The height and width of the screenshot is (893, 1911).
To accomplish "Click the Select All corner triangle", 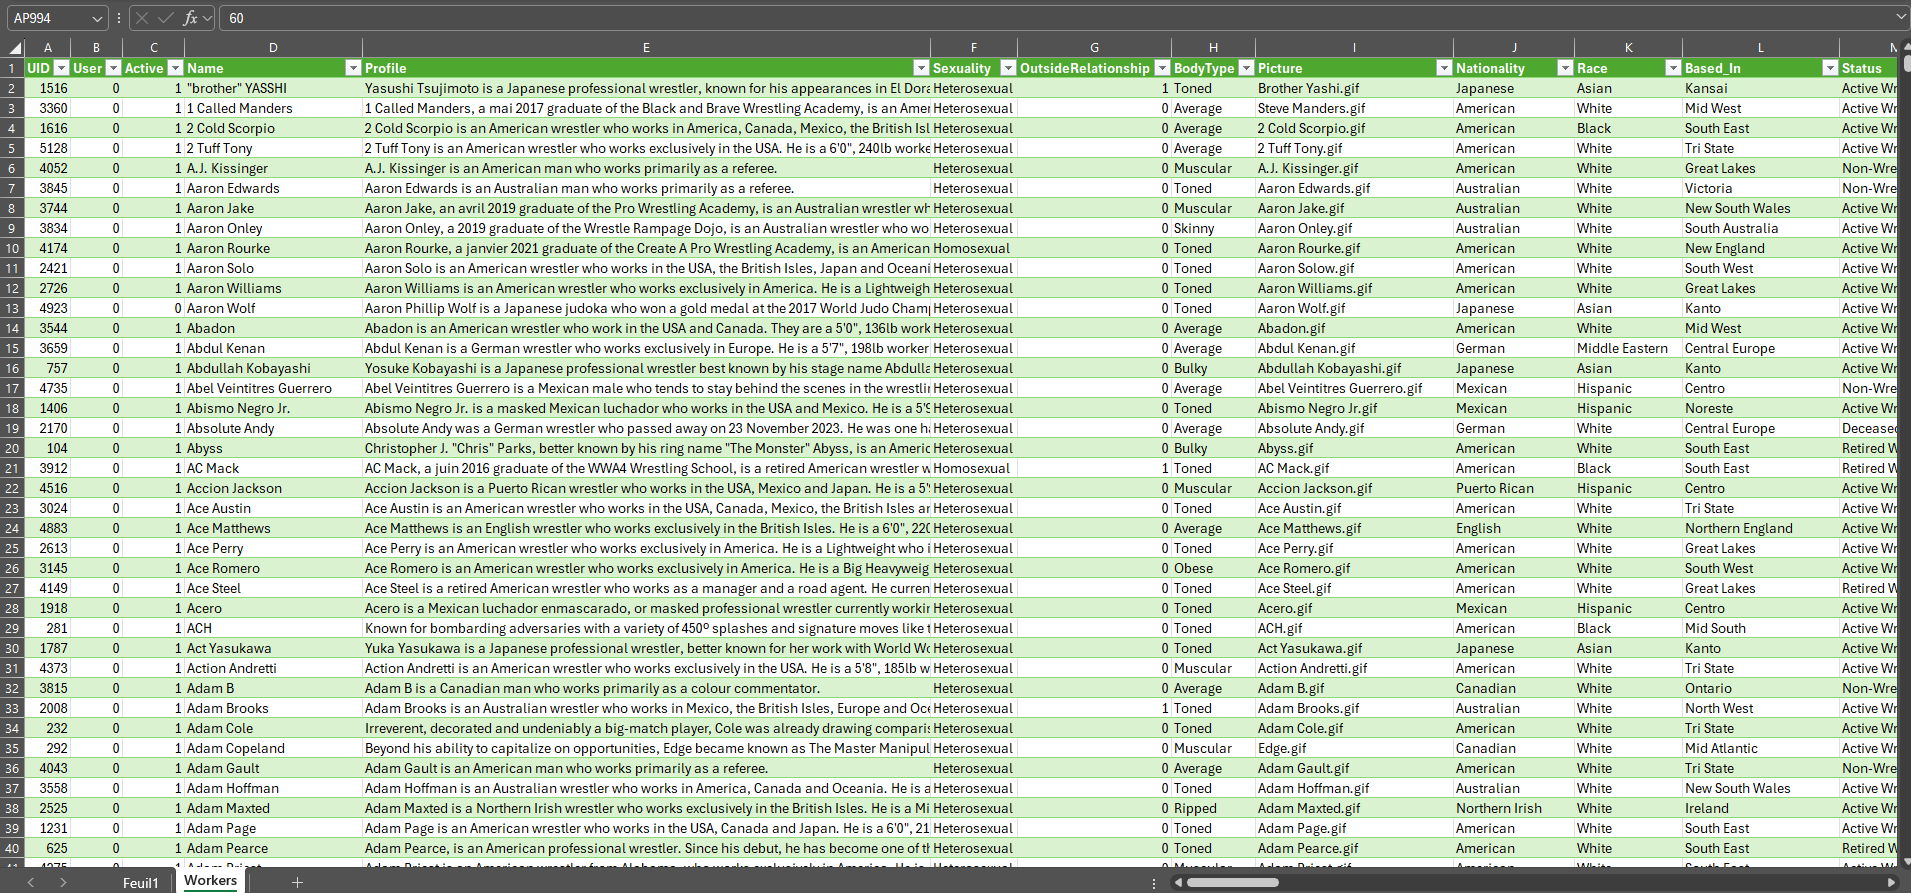I will tap(15, 47).
